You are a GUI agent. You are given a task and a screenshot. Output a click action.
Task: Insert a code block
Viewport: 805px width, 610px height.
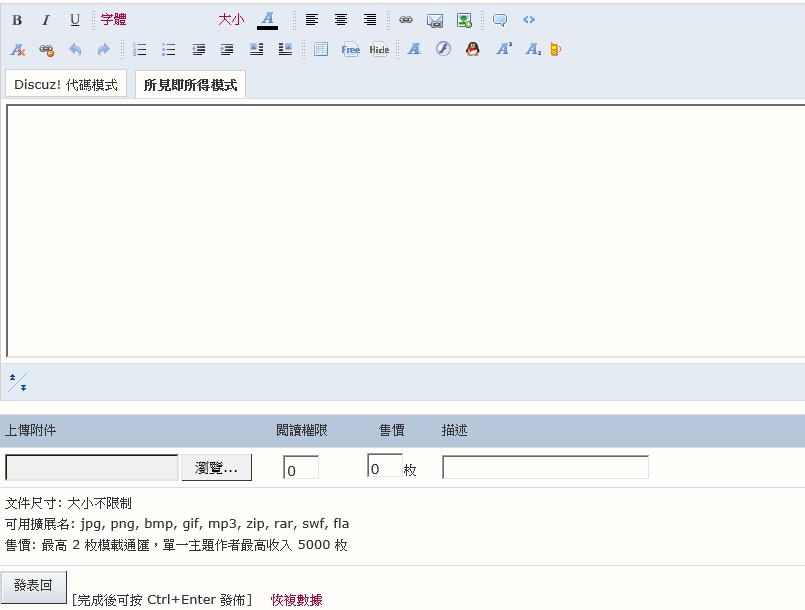pos(529,20)
